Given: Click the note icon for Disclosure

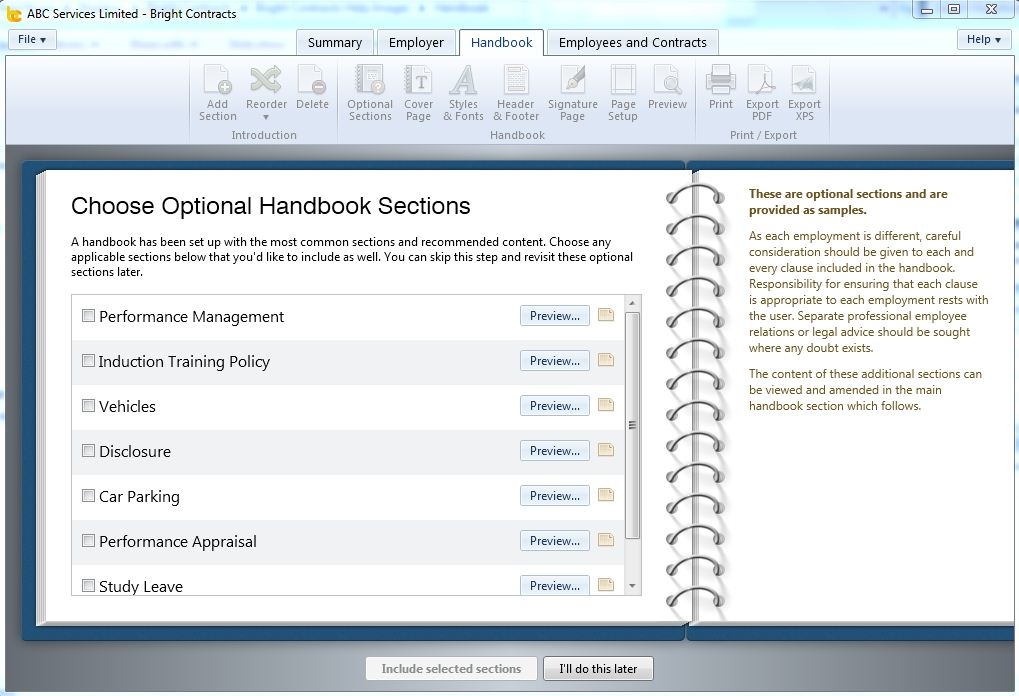Looking at the screenshot, I should (606, 450).
